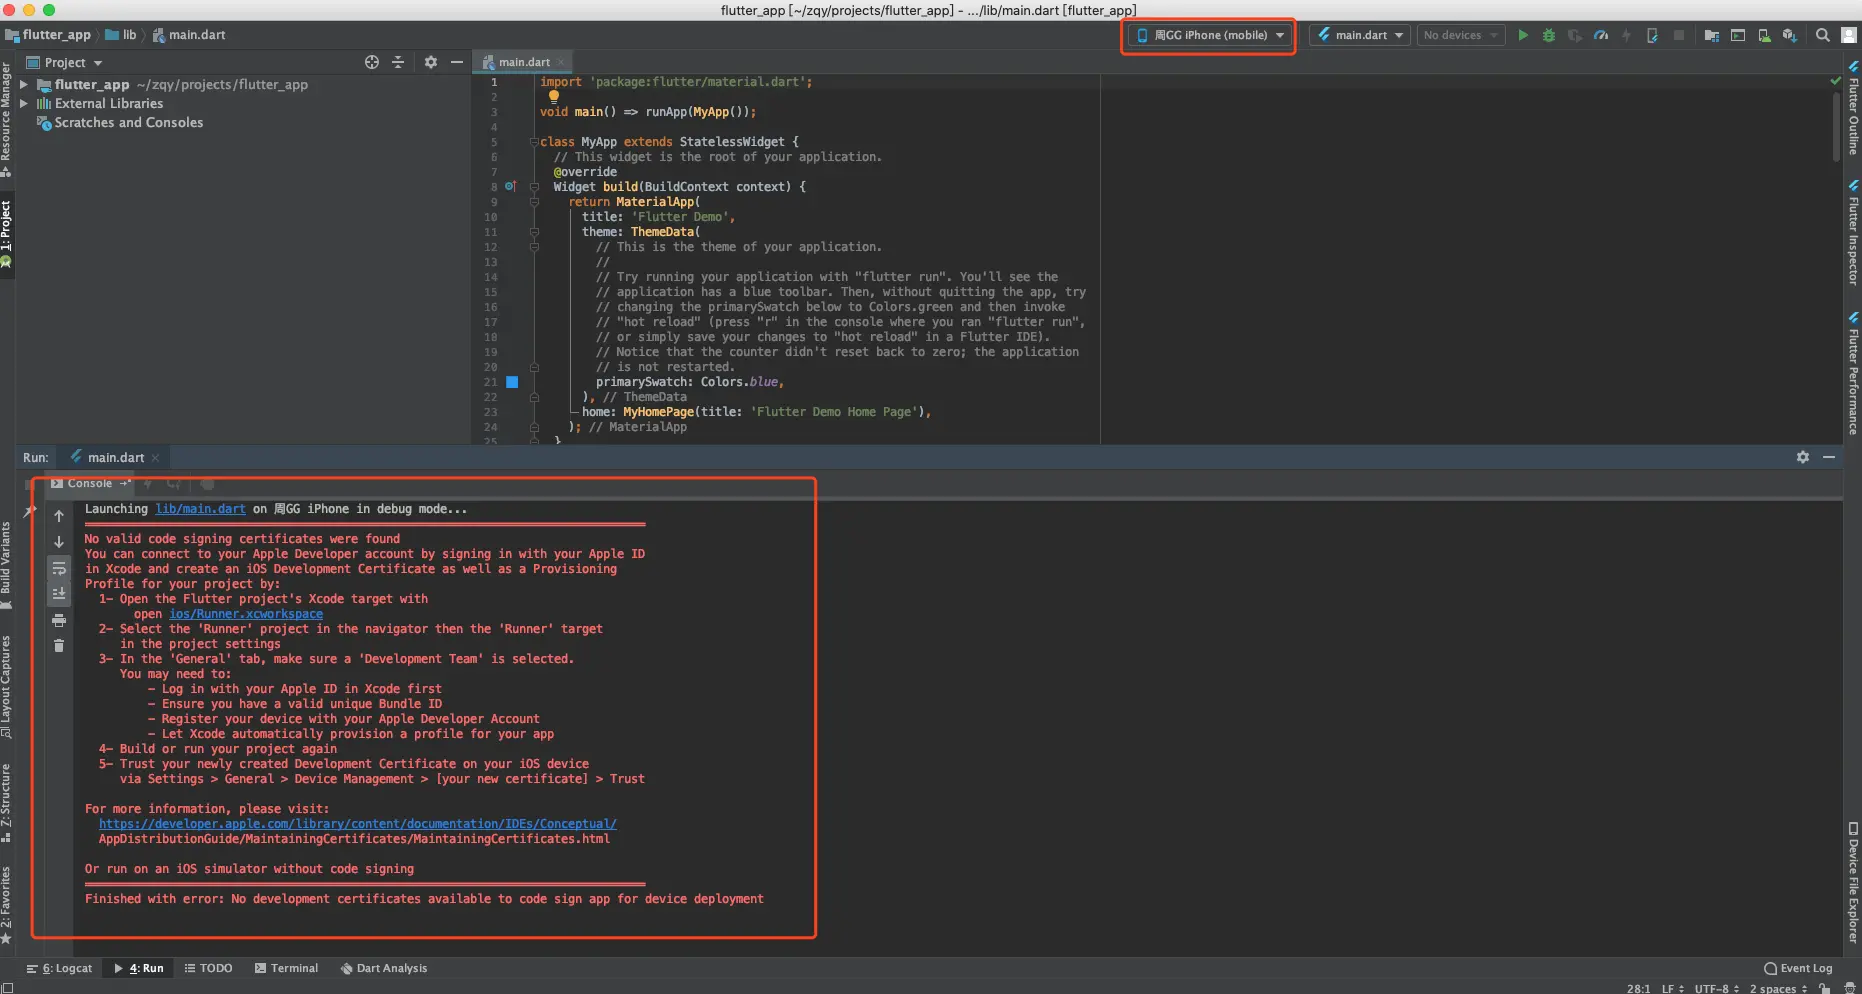
Task: Collapse the MyApp class code fold
Action: point(534,142)
